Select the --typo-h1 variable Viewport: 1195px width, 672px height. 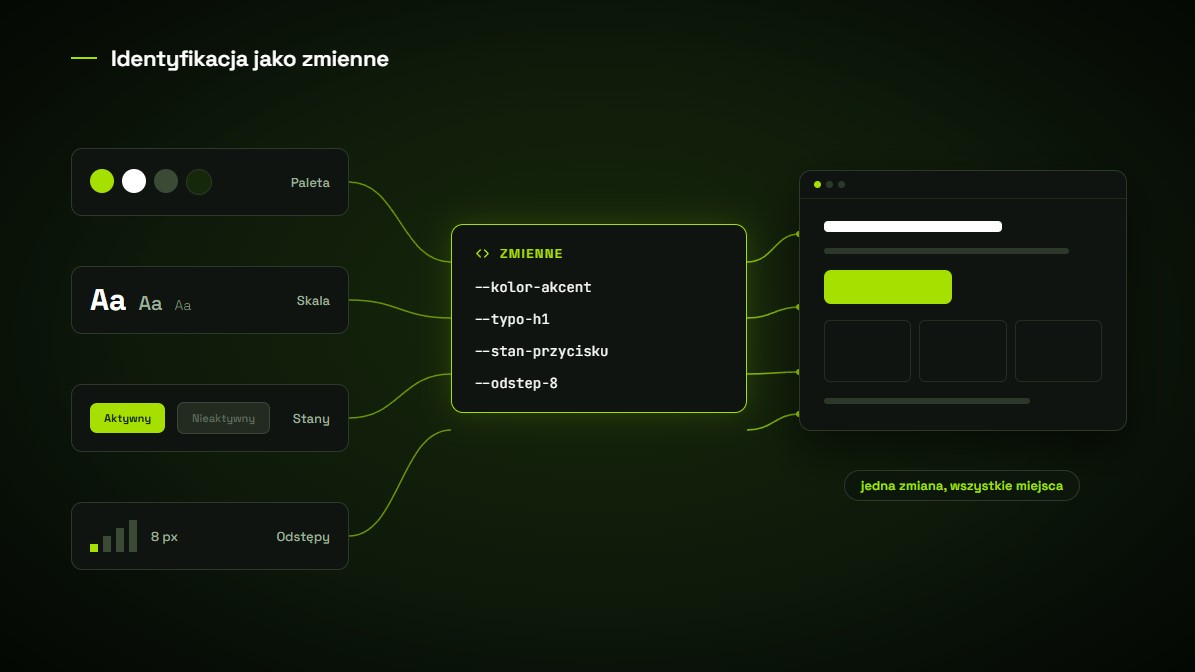tap(512, 319)
